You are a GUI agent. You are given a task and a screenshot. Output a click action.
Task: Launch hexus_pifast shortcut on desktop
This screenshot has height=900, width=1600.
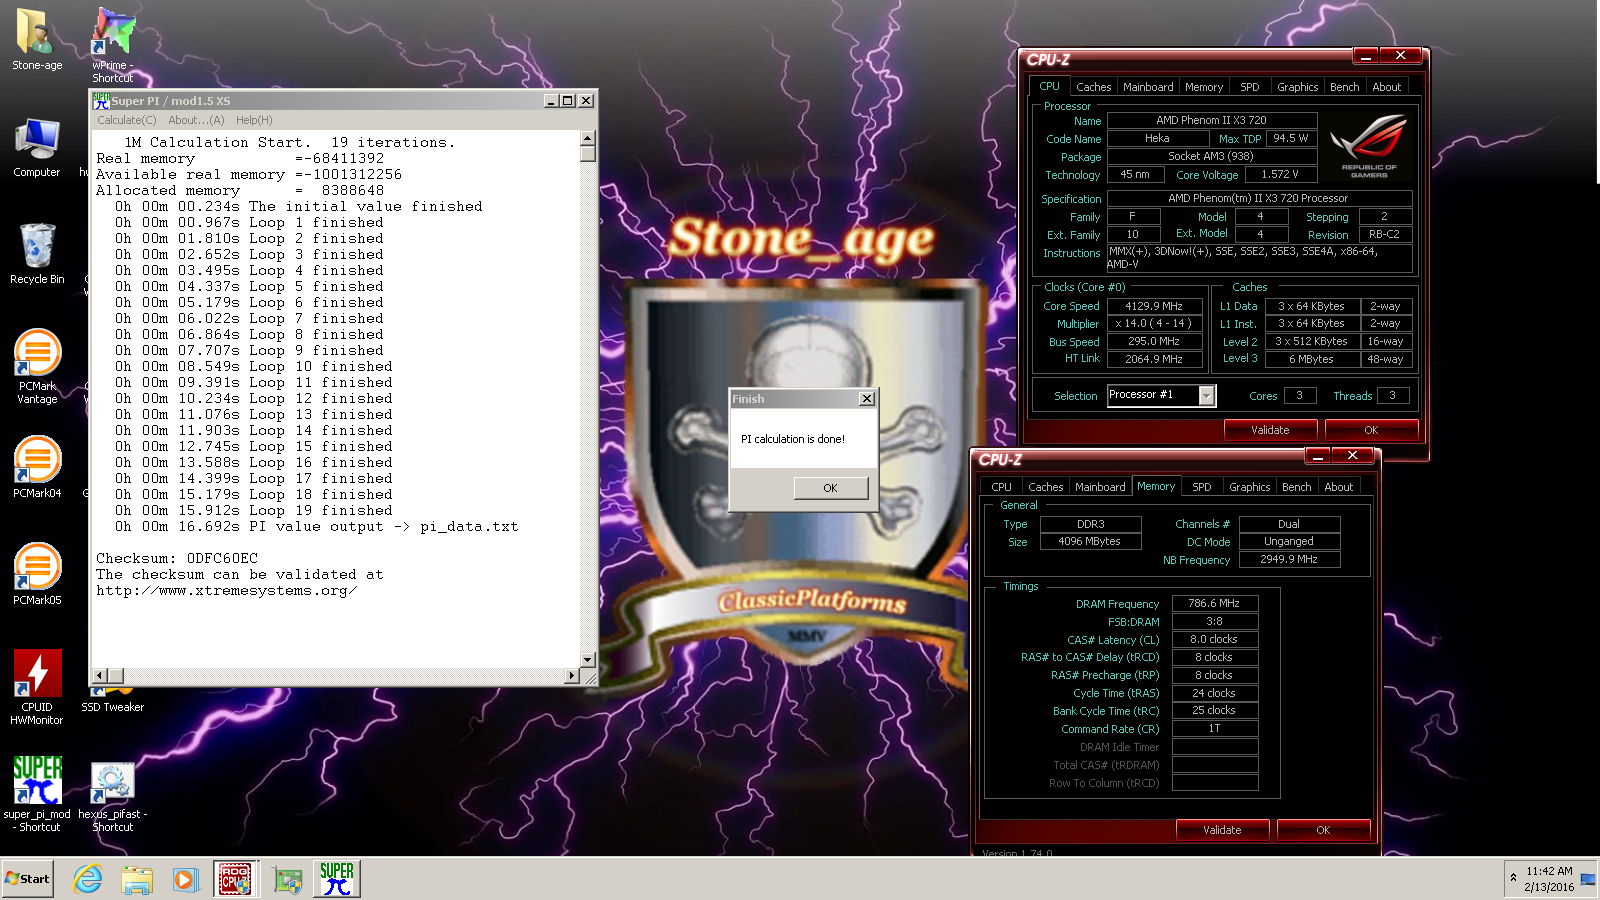(x=113, y=797)
